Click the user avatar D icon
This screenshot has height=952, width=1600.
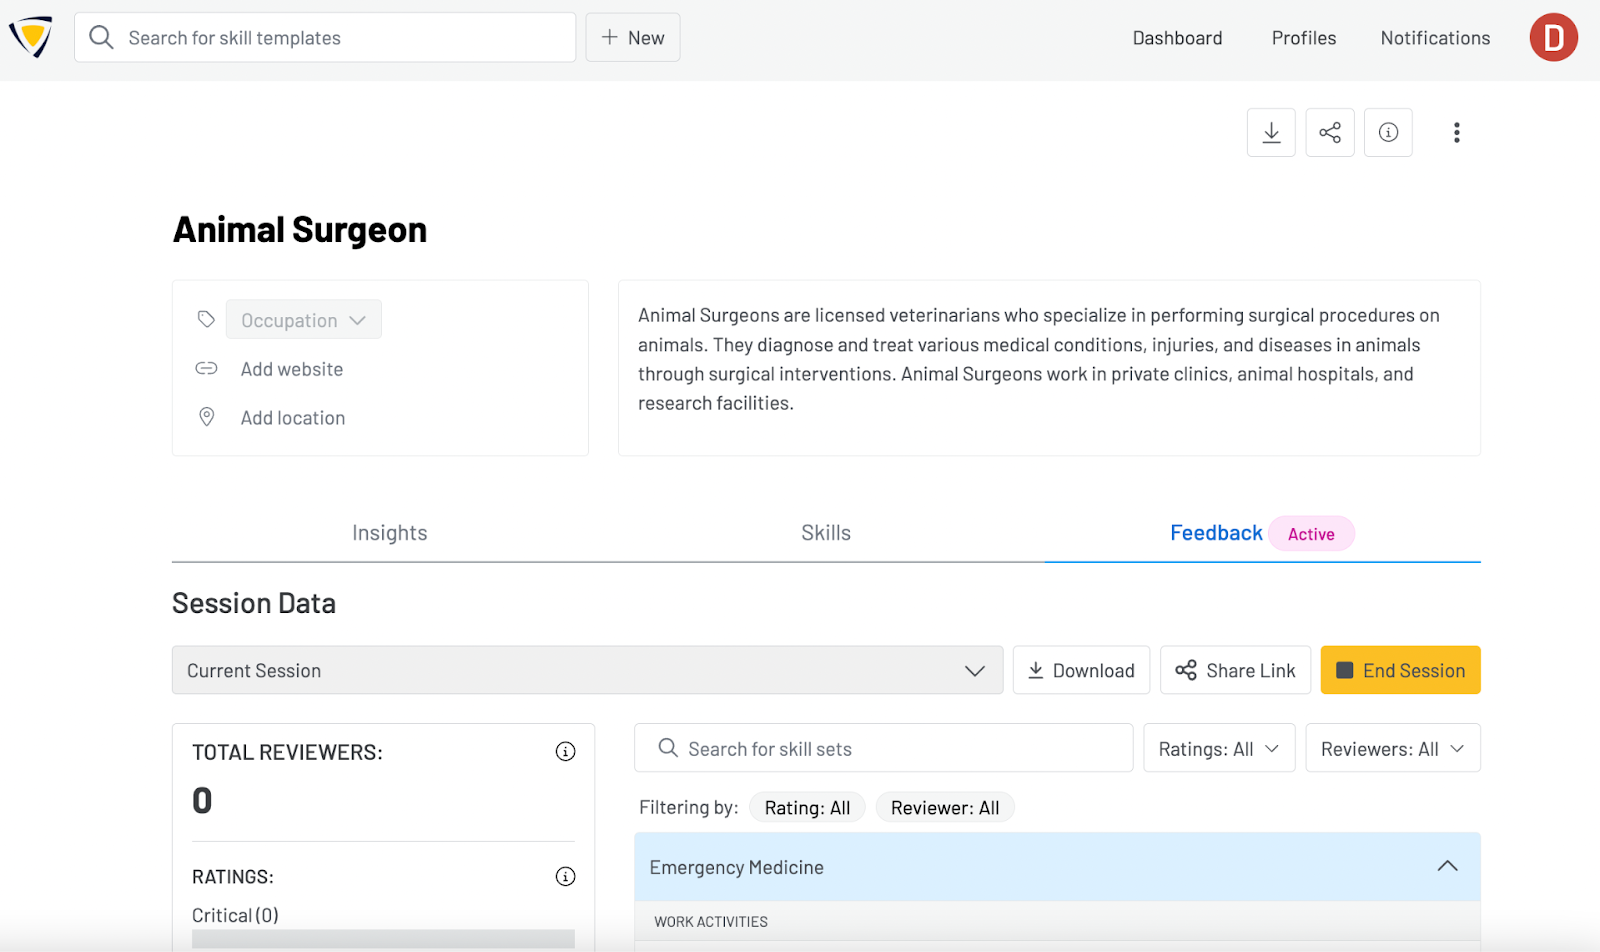tap(1553, 38)
